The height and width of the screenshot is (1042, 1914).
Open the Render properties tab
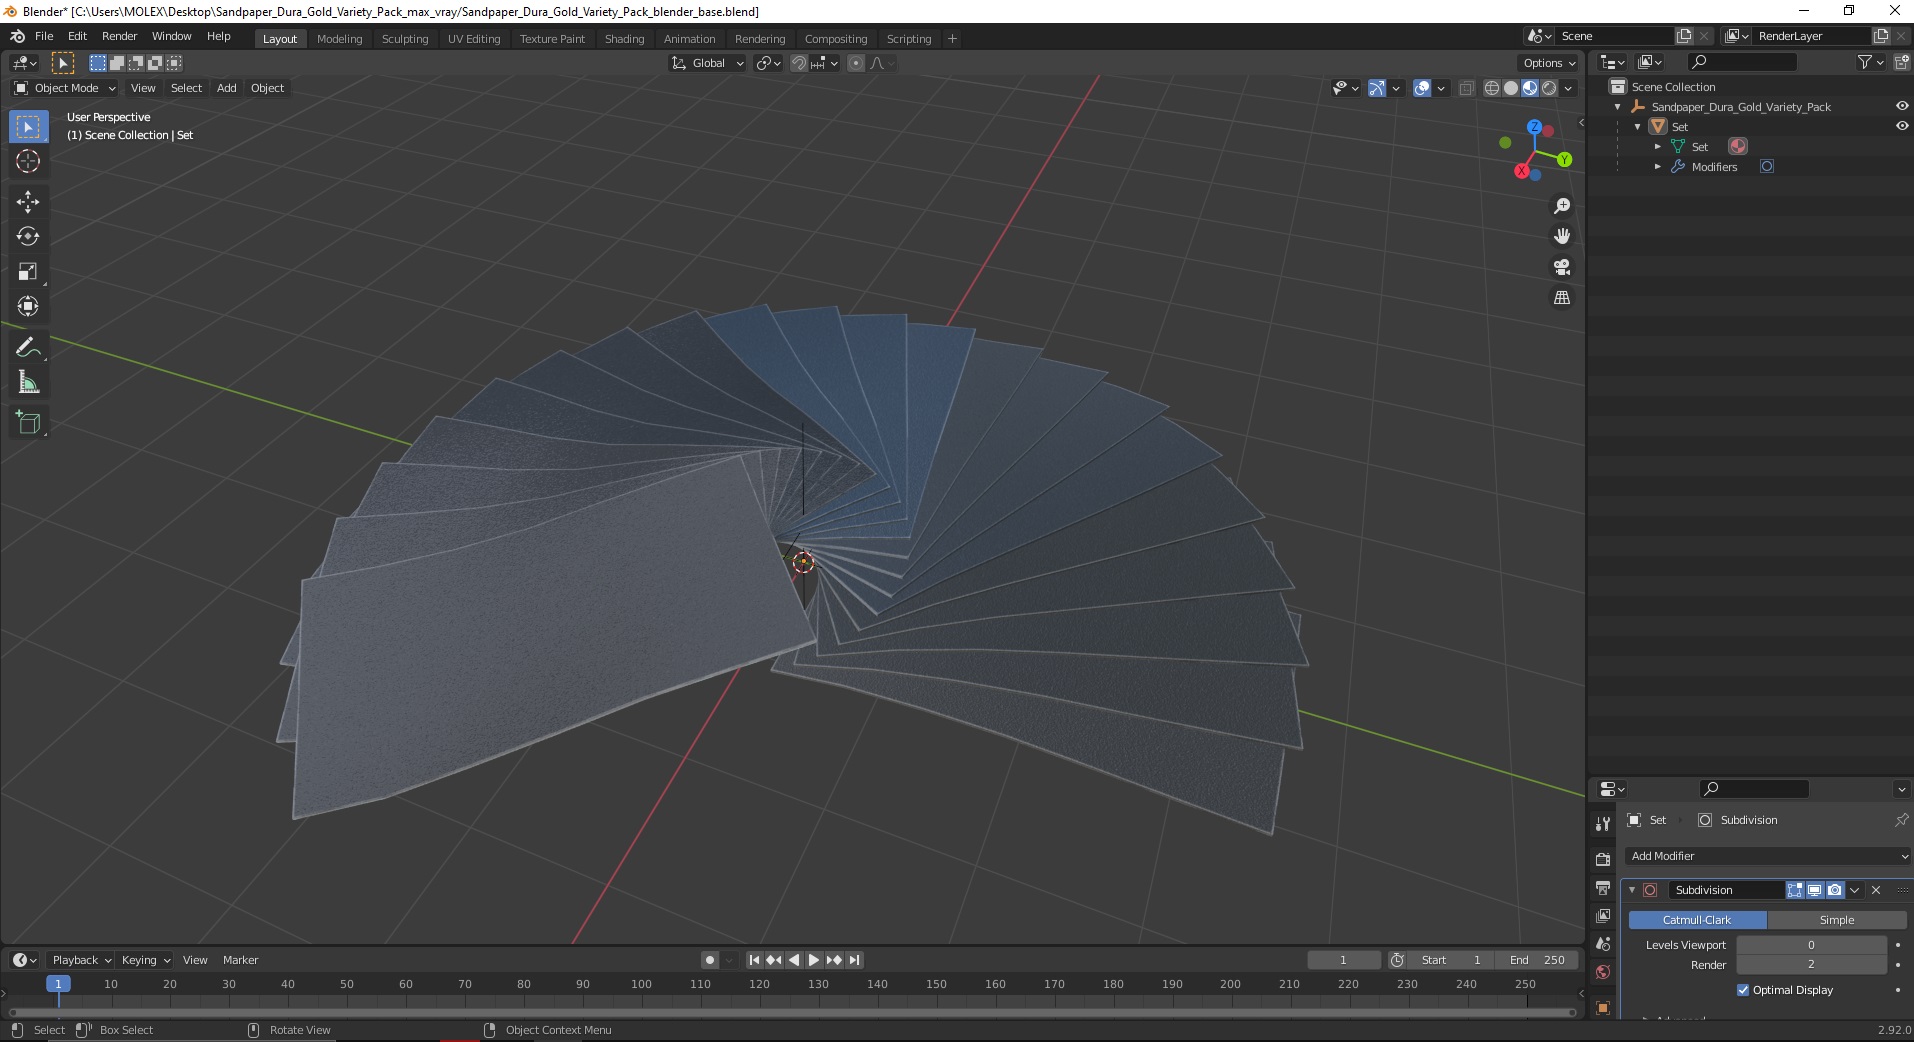click(x=1603, y=859)
